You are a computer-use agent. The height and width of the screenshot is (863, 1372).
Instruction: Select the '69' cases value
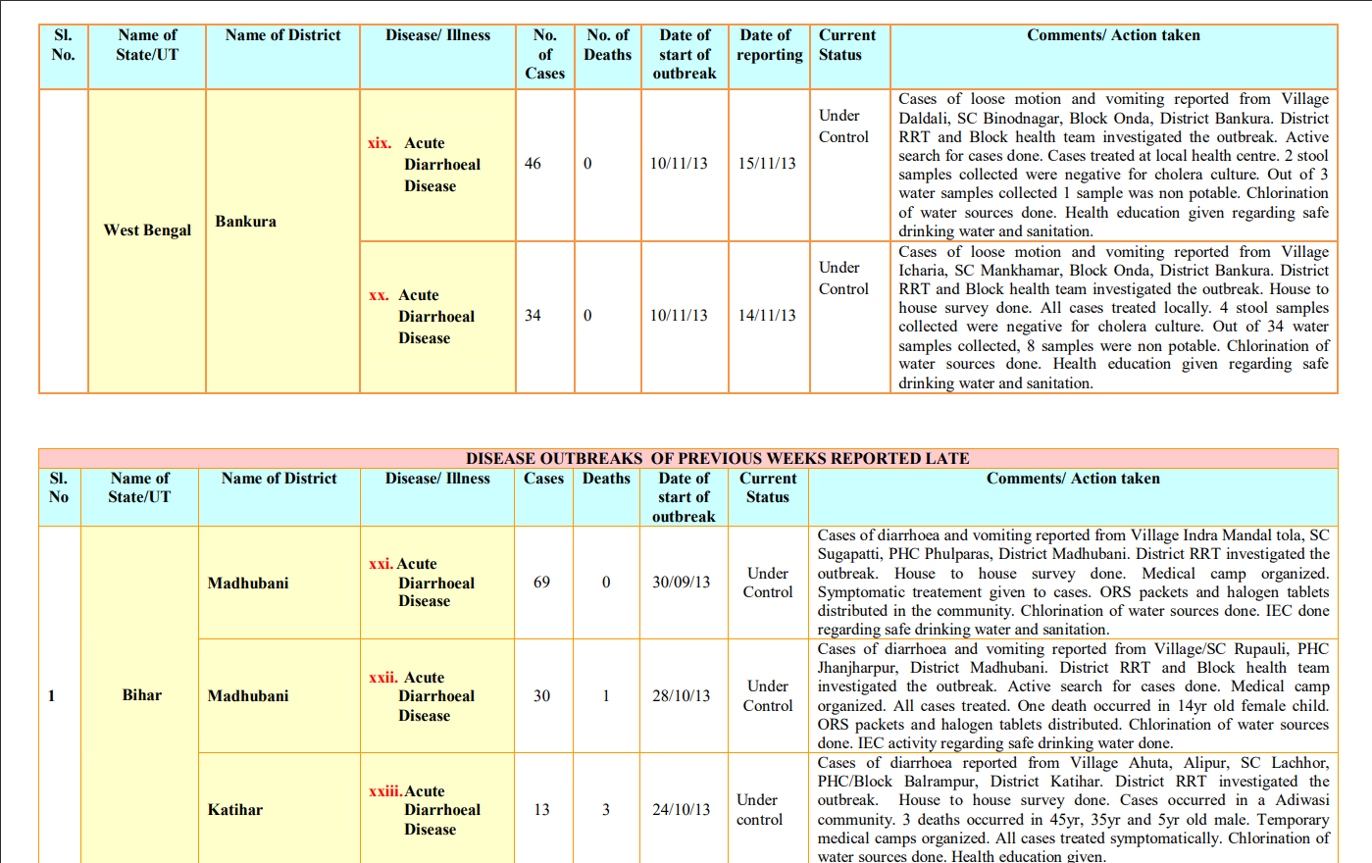coord(542,582)
